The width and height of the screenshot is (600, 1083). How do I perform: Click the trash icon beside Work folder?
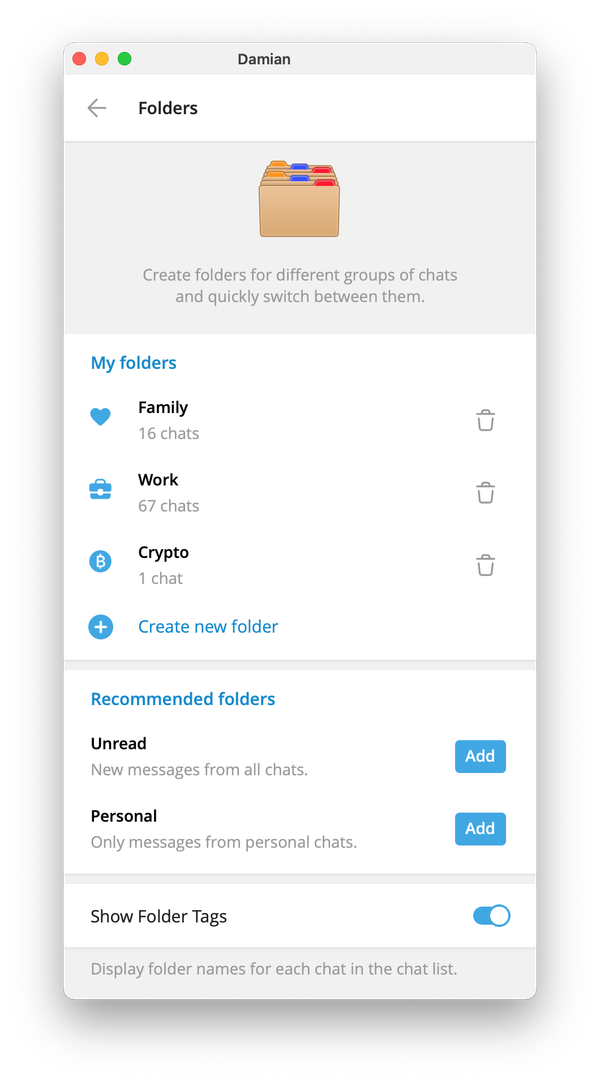coord(486,492)
